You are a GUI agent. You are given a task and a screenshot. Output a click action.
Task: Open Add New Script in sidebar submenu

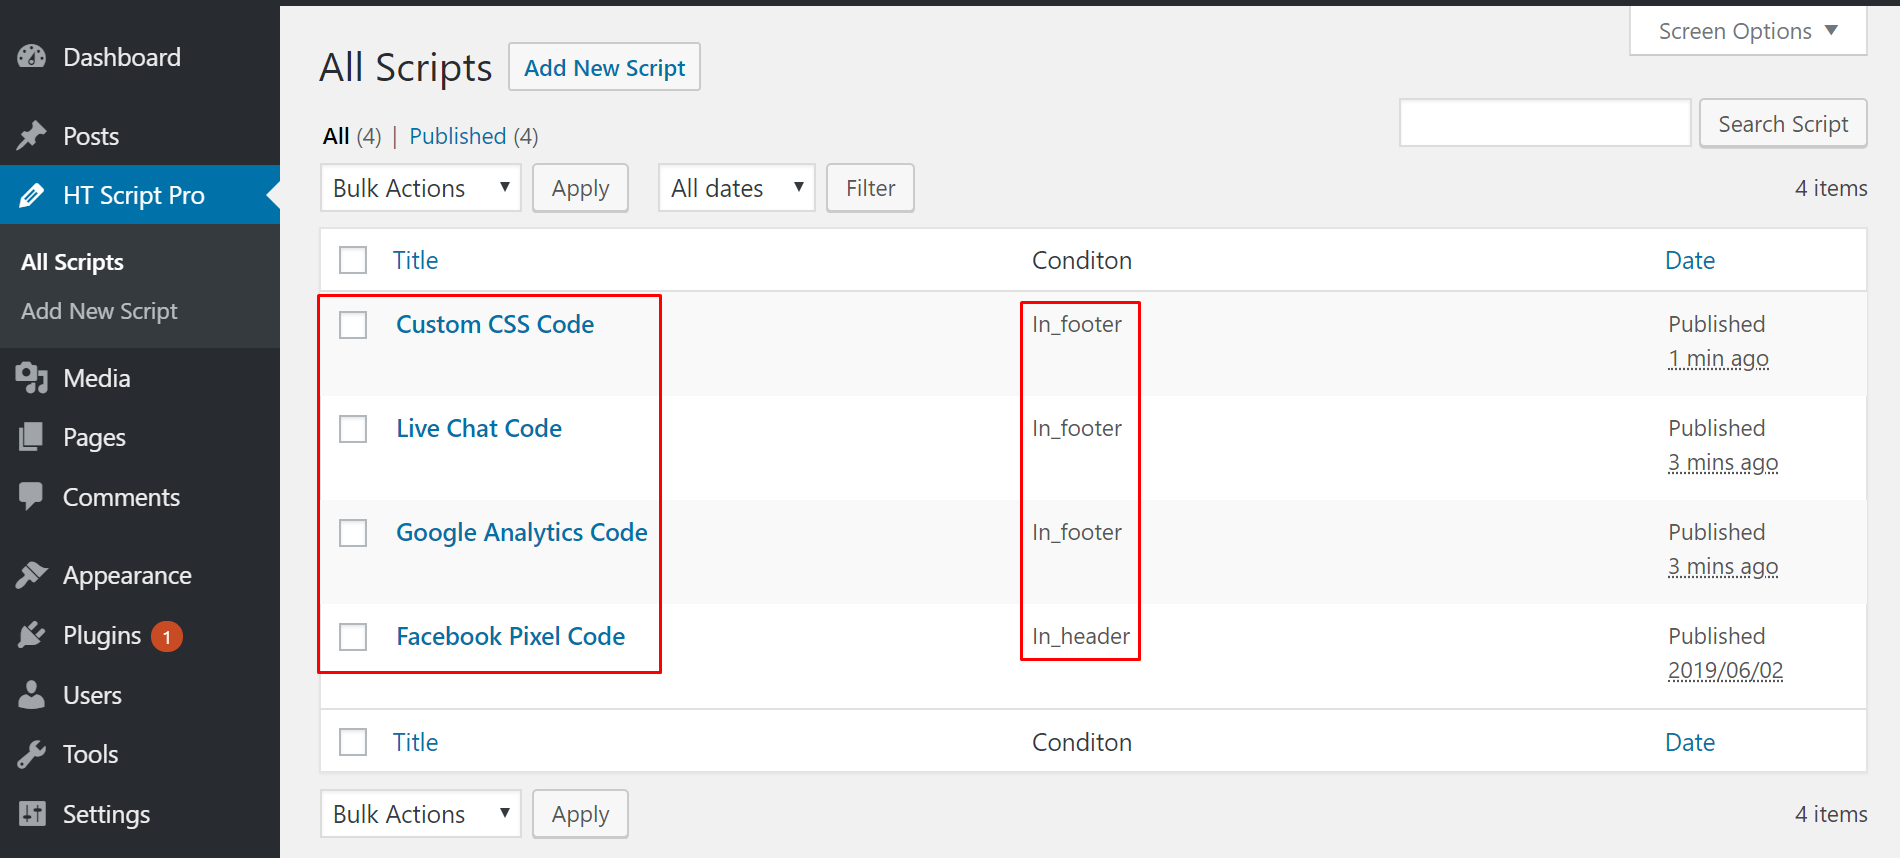99,311
